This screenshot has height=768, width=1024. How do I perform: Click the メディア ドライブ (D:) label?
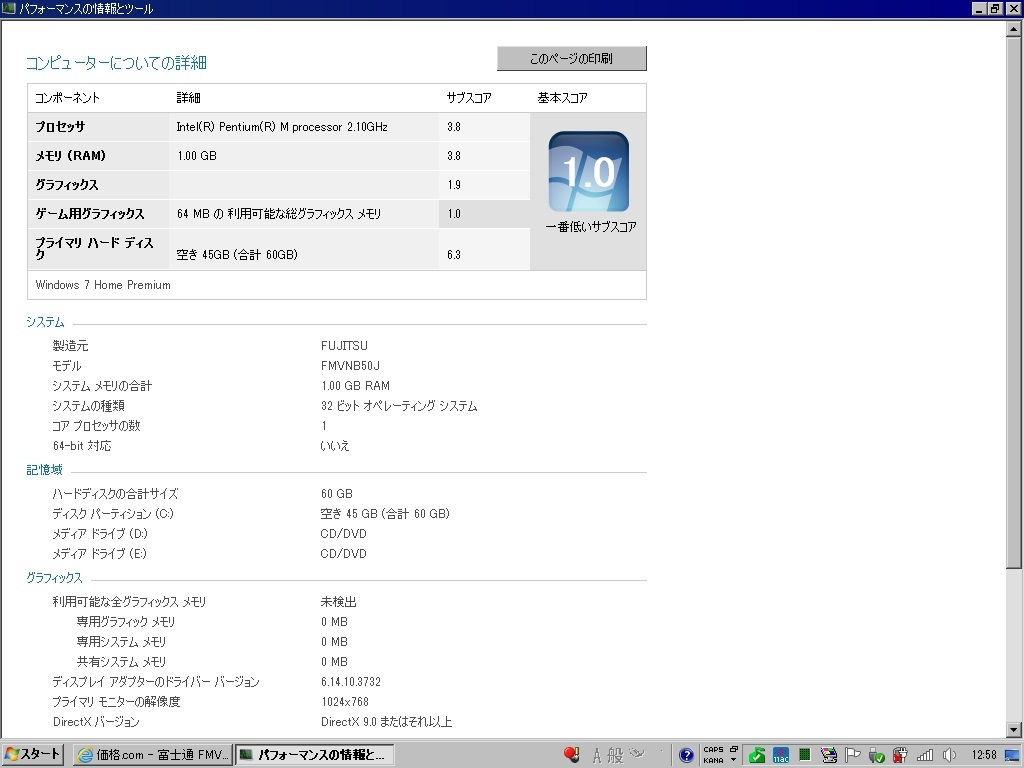100,534
